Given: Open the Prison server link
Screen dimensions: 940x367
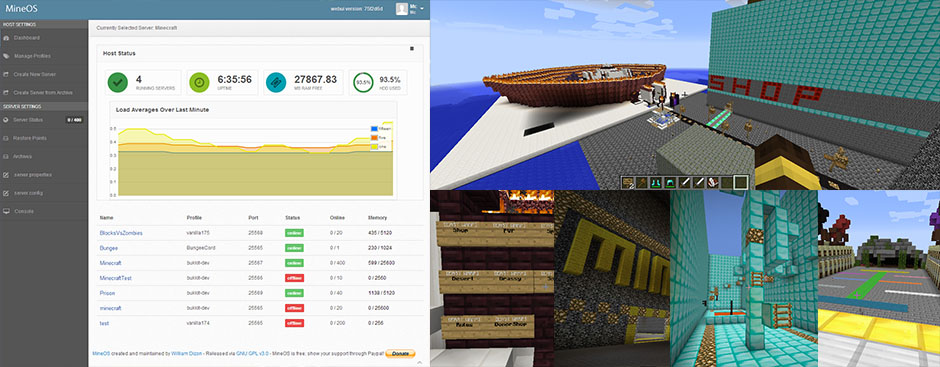Looking at the screenshot, I should point(107,293).
